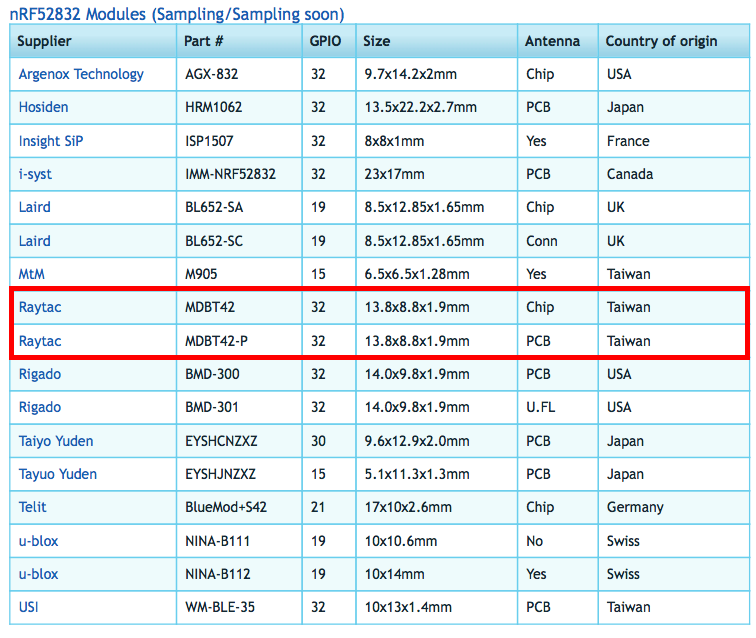This screenshot has height=638, width=756.
Task: Select size 8x8x1mm
Action: click(394, 141)
